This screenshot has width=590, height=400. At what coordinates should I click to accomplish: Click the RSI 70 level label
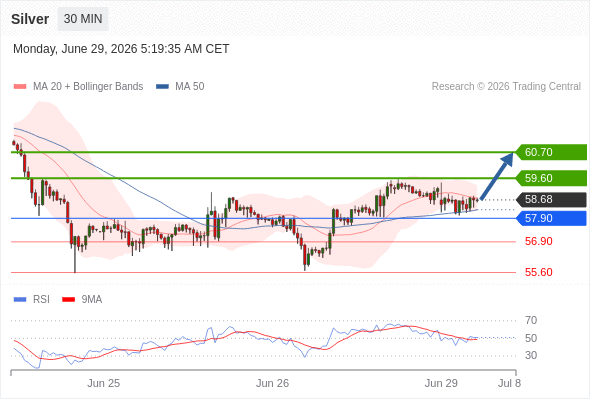531,321
